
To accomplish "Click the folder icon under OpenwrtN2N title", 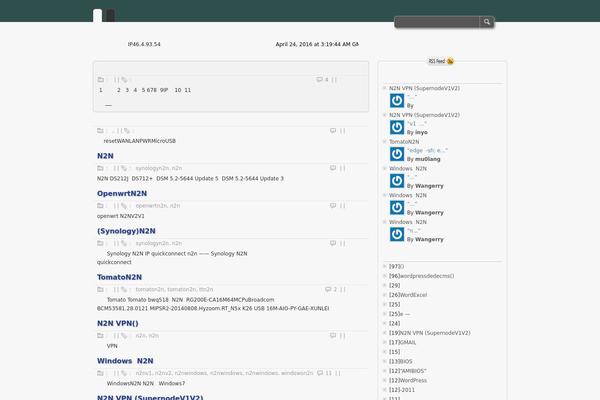I will pos(100,206).
